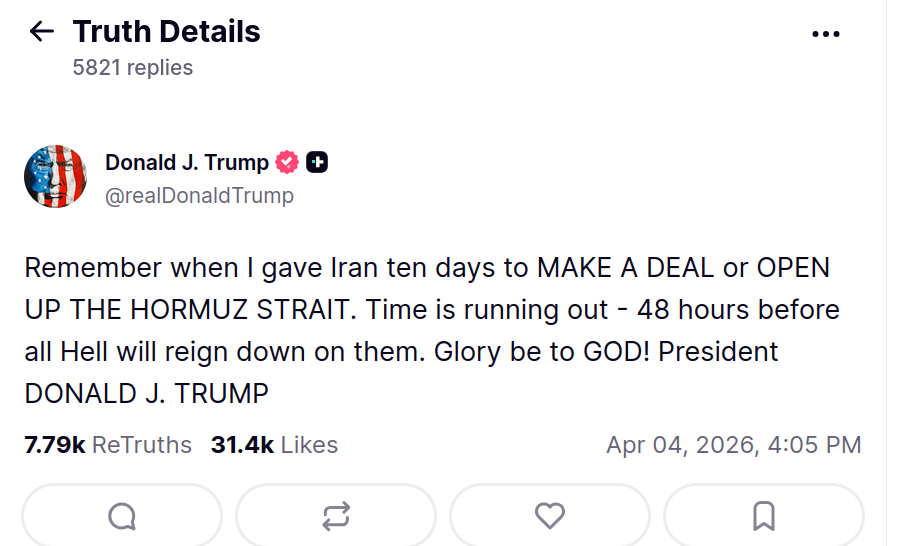Click the red verified checkmark badge

tap(287, 162)
